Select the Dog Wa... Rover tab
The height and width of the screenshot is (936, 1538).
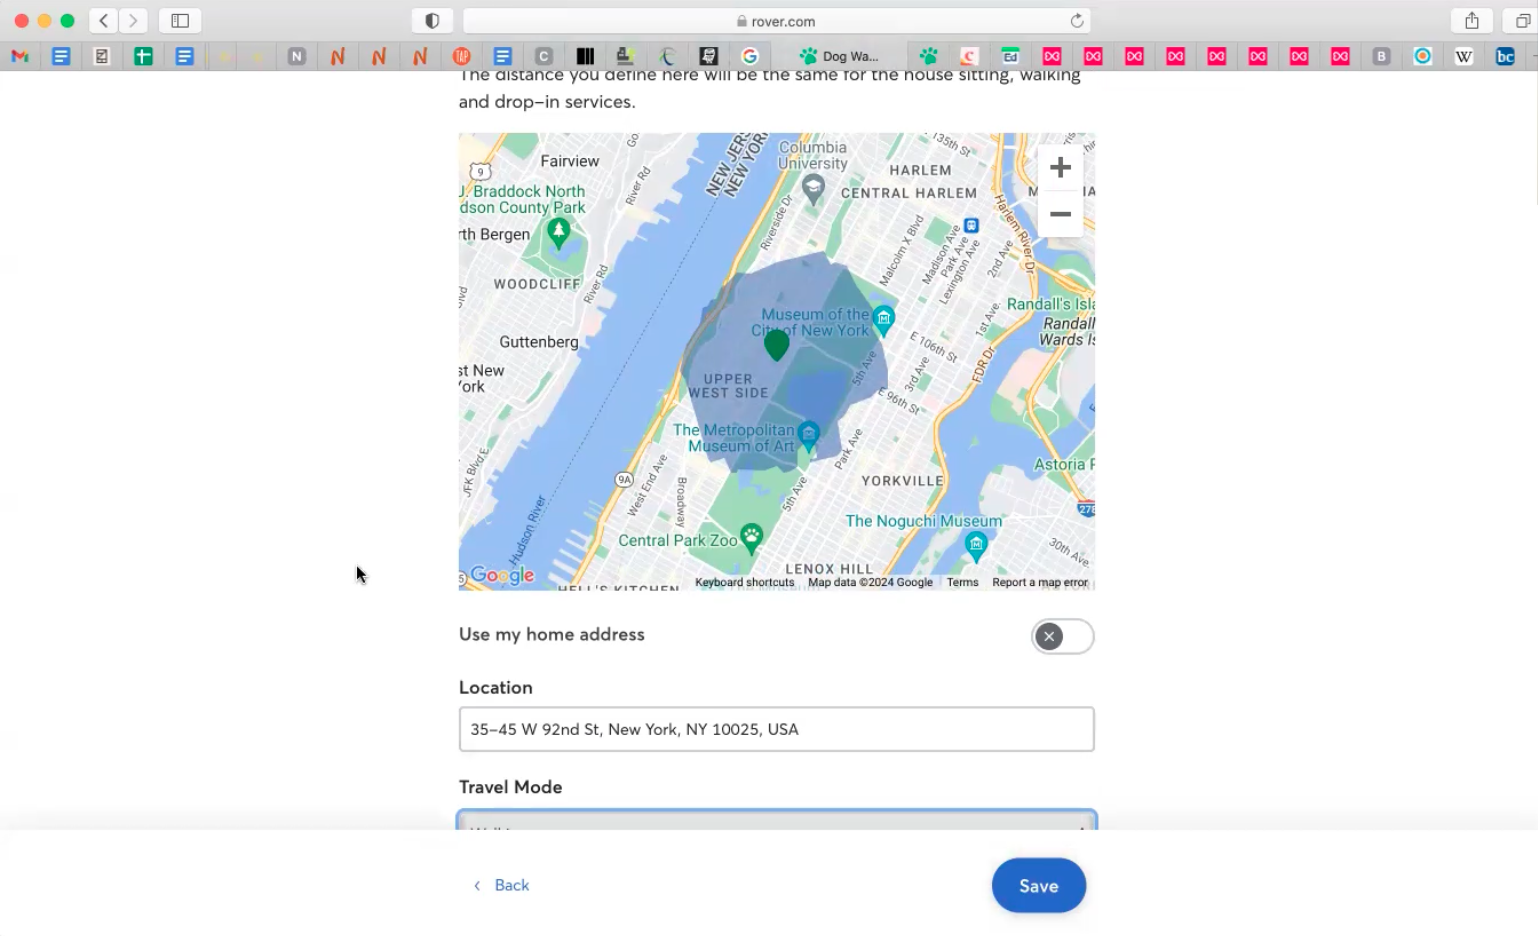tap(840, 56)
